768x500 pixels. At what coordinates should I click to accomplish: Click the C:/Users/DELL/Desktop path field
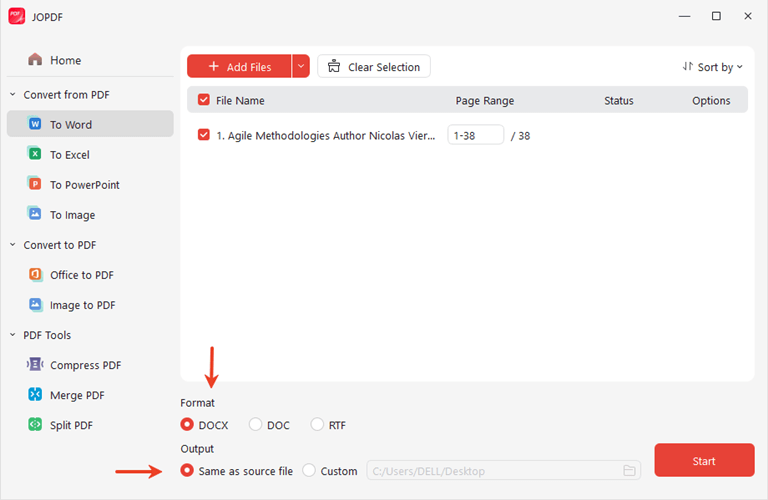click(504, 470)
